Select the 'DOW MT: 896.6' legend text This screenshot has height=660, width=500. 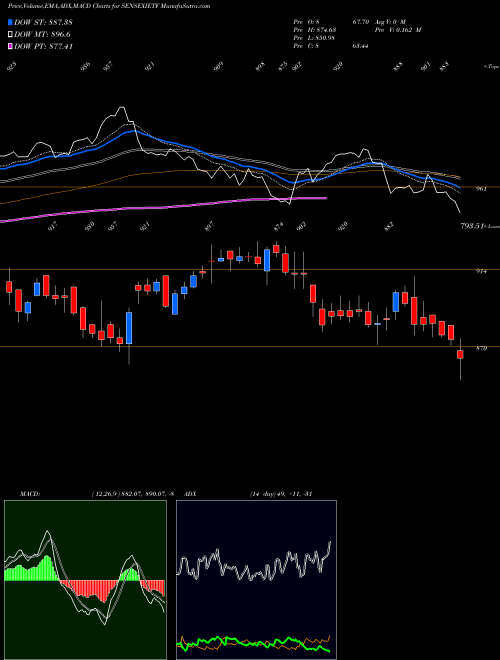(x=42, y=35)
